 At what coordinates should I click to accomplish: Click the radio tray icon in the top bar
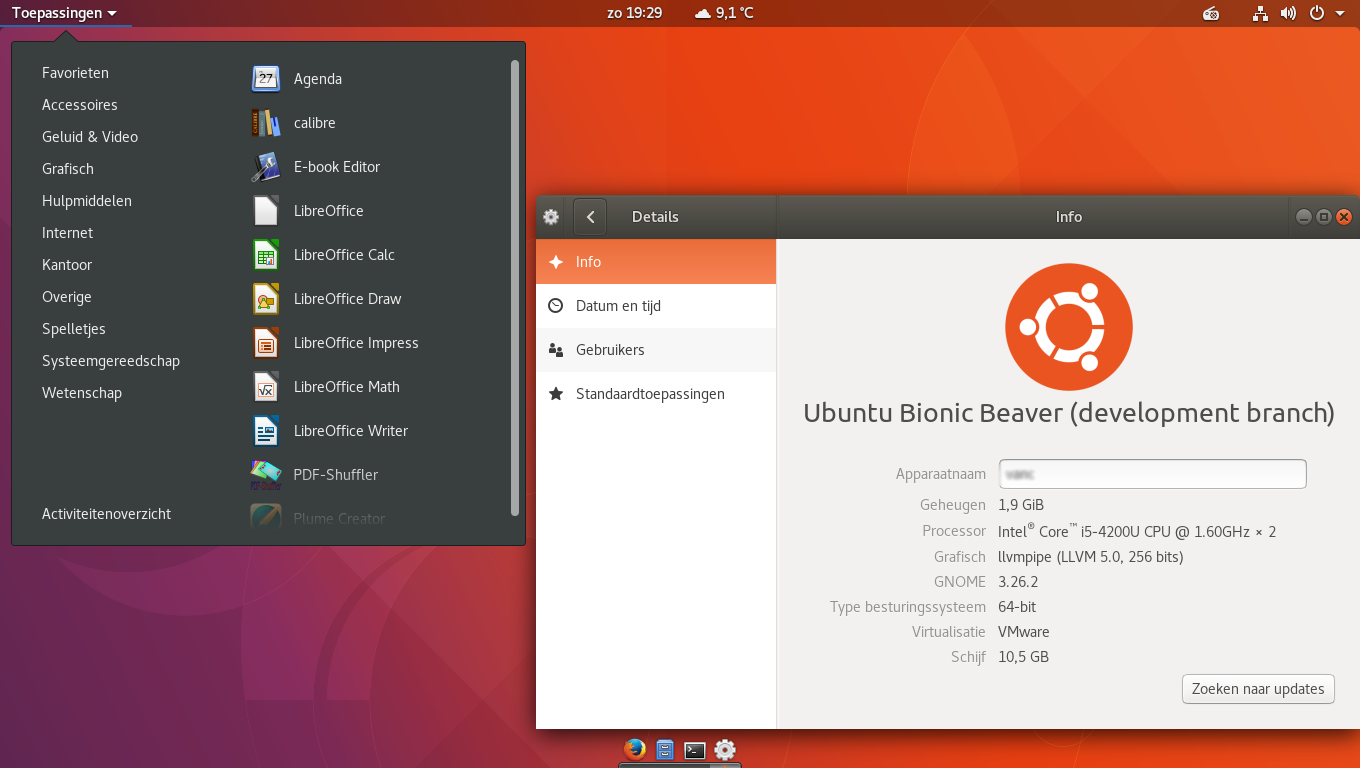(1211, 13)
